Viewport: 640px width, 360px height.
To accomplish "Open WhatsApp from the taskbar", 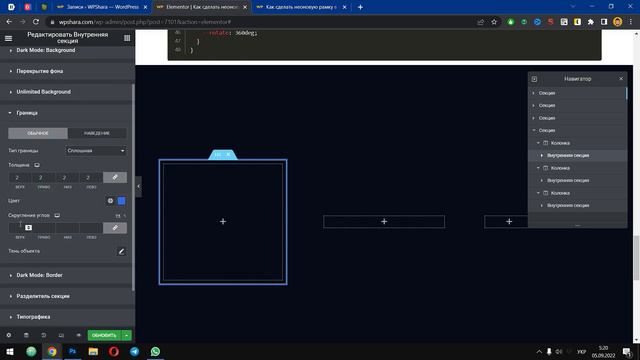I will (156, 351).
